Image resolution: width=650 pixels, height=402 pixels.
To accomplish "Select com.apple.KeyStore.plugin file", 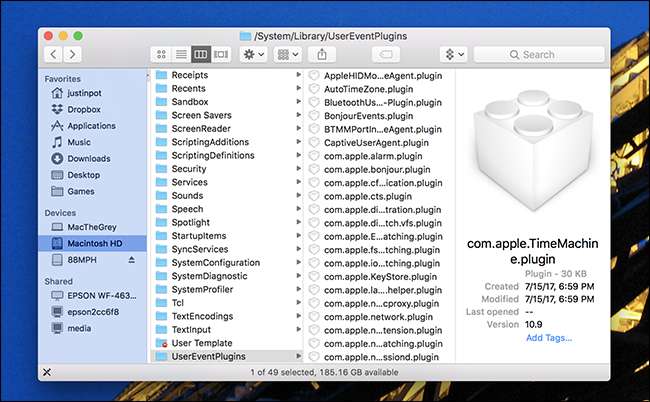I will tap(379, 276).
